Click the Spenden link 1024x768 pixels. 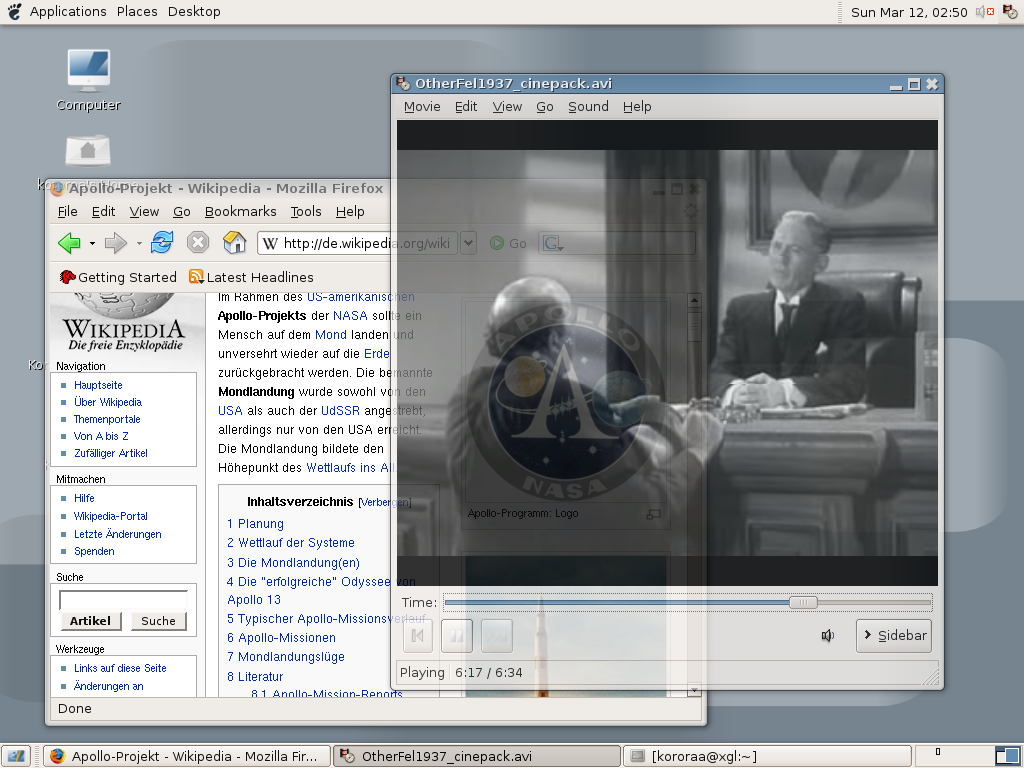94,551
